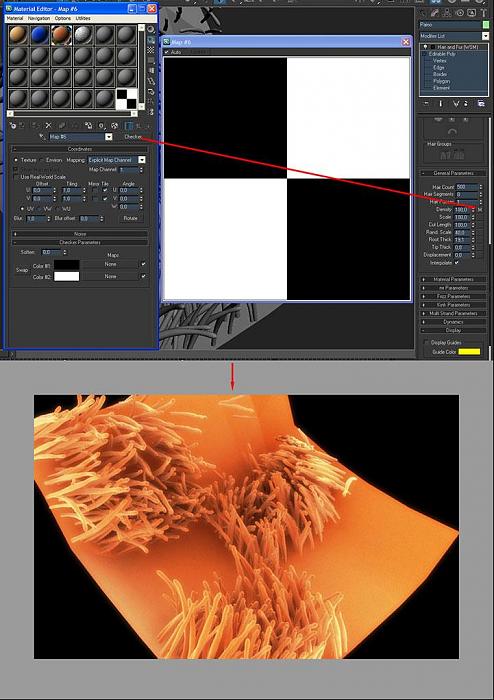The width and height of the screenshot is (494, 700).
Task: Open the Material menu
Action: pos(15,18)
